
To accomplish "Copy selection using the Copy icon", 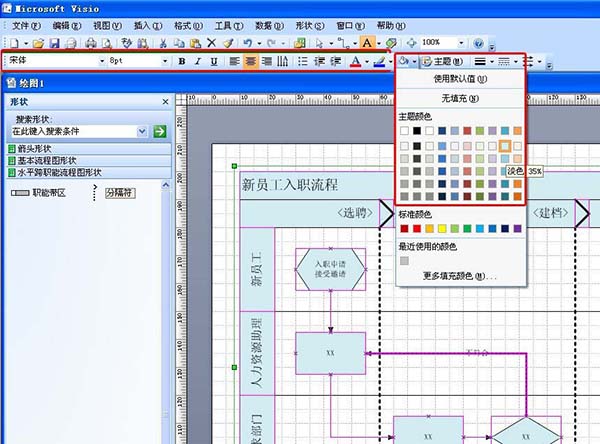I will 179,43.
